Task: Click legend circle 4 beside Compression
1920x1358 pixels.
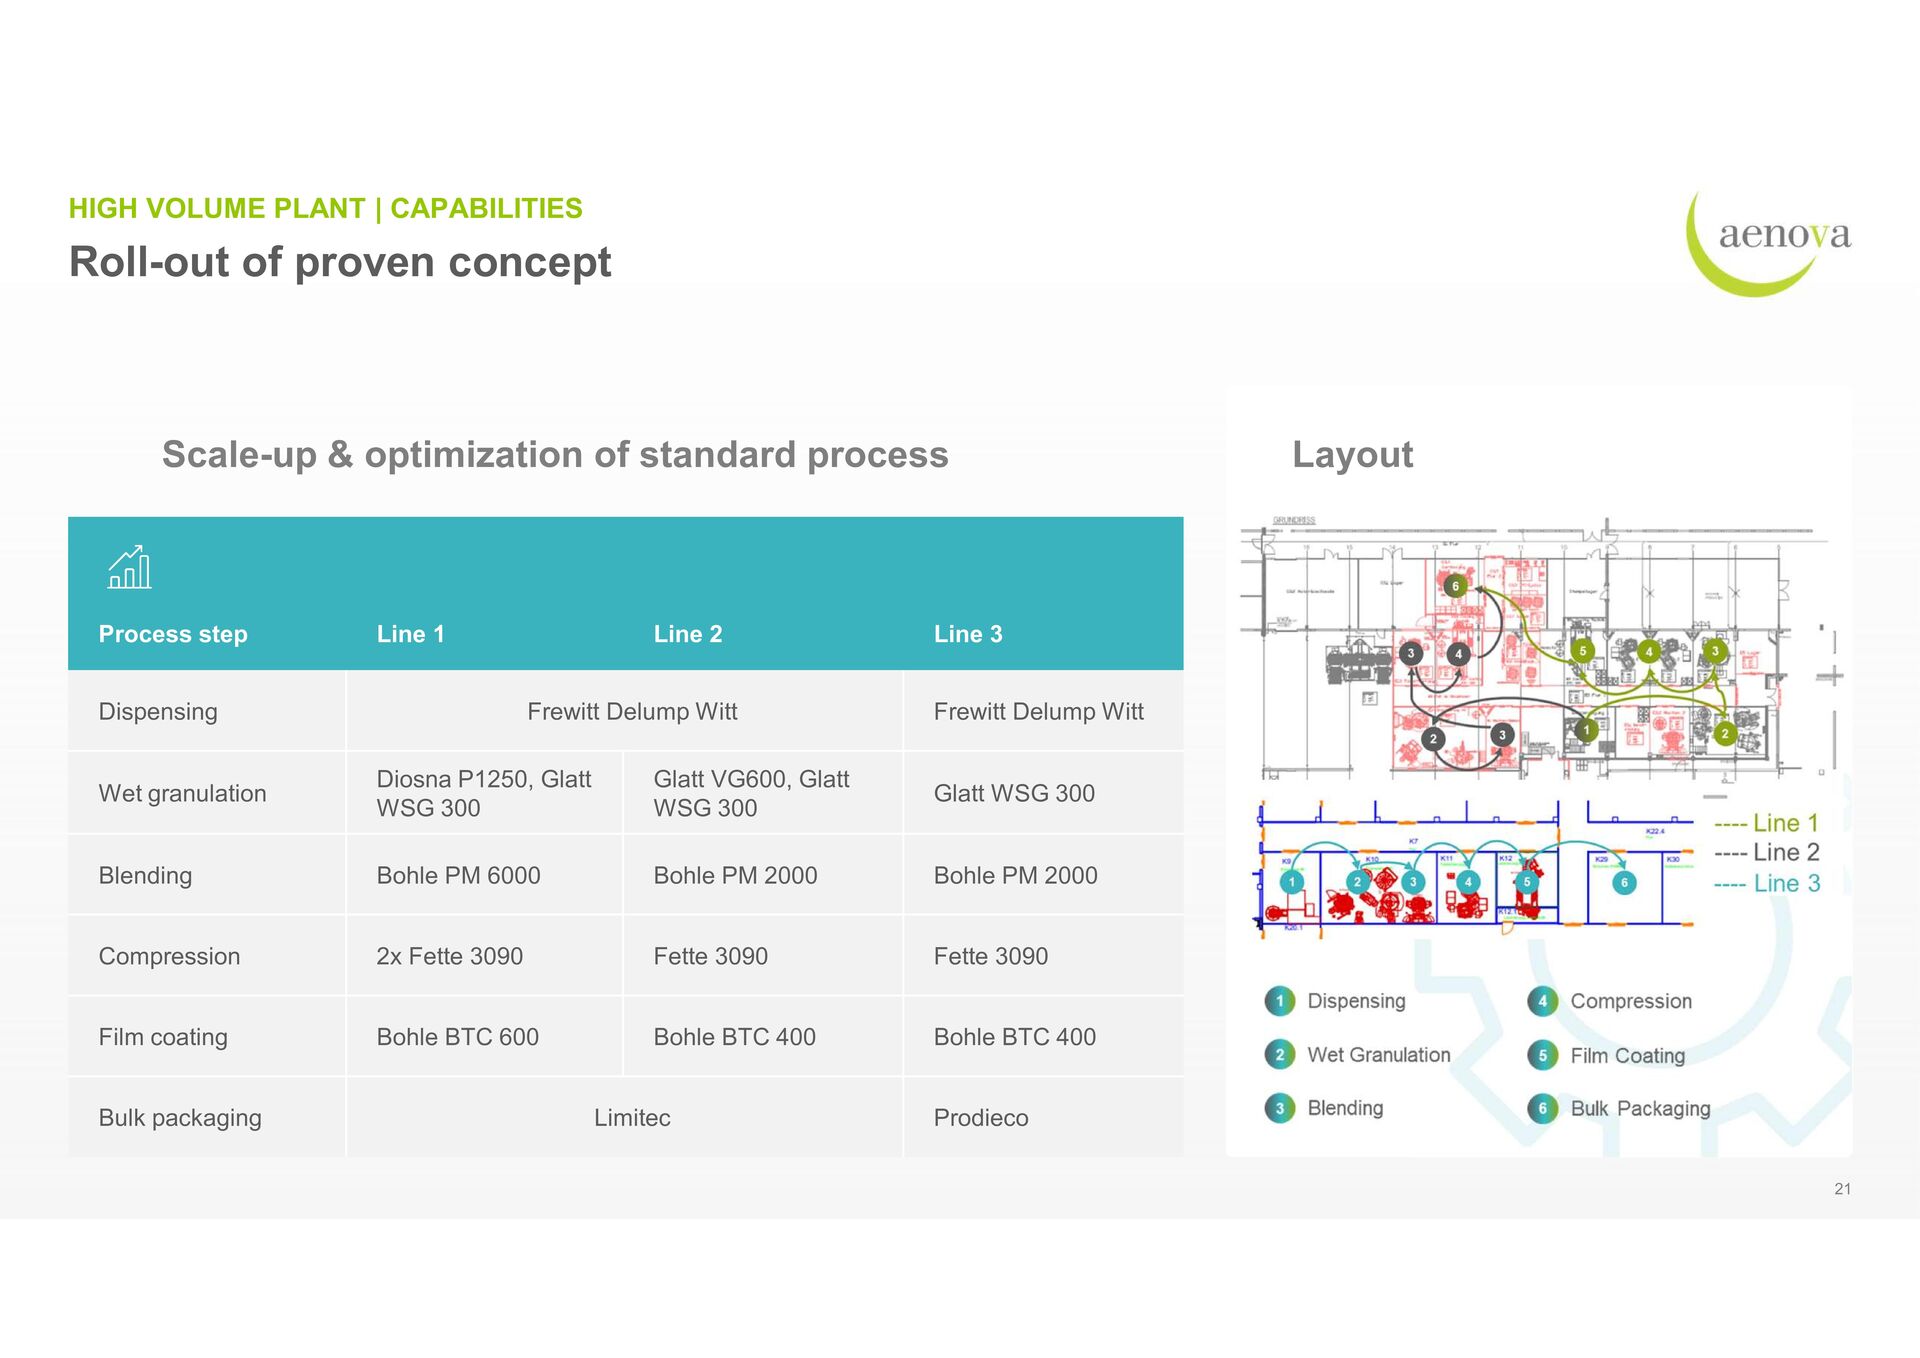Action: pos(1542,1001)
